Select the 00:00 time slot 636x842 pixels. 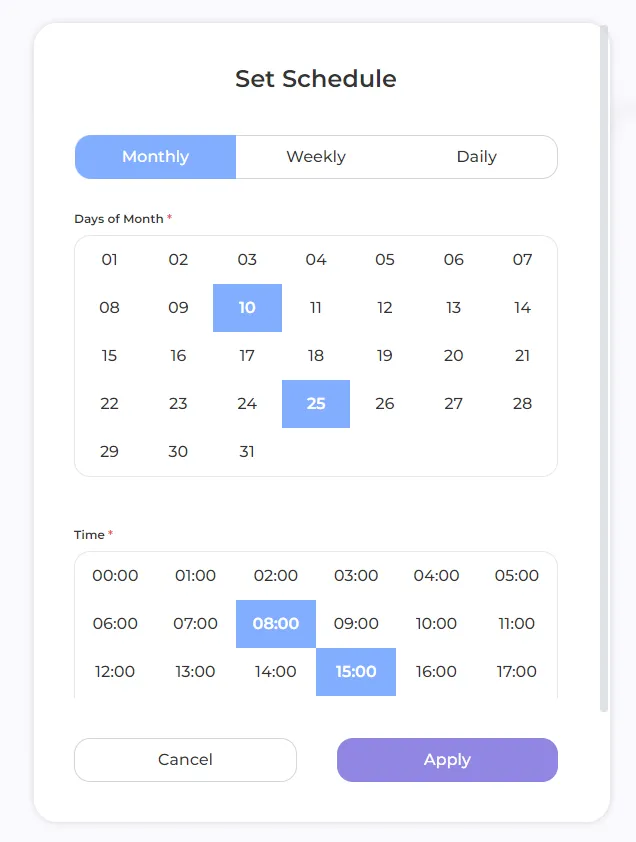click(115, 576)
